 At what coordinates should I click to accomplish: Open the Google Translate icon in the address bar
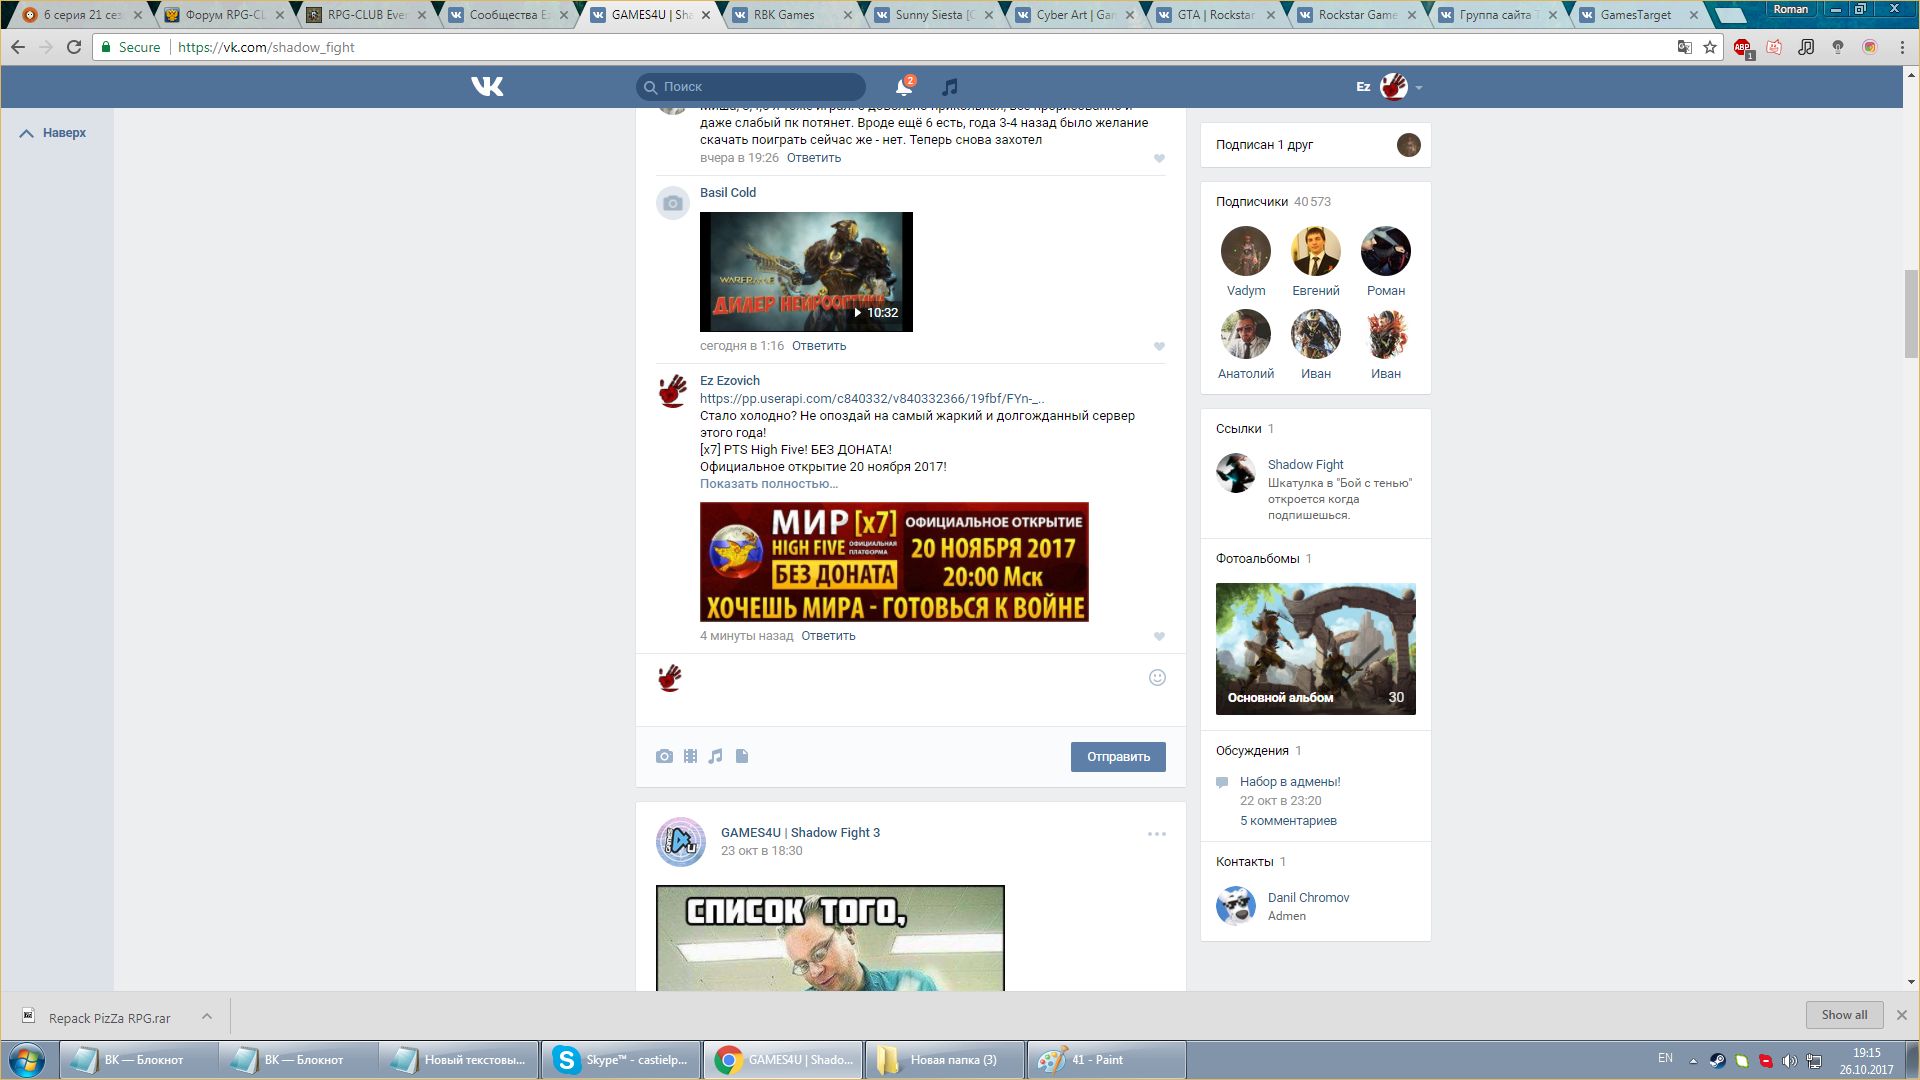(1685, 47)
